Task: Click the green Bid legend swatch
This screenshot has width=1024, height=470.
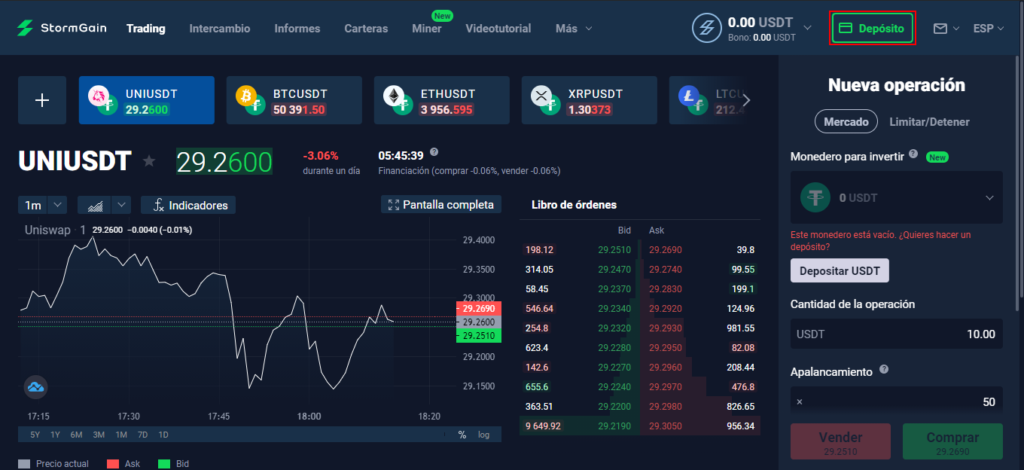Action: tap(164, 464)
